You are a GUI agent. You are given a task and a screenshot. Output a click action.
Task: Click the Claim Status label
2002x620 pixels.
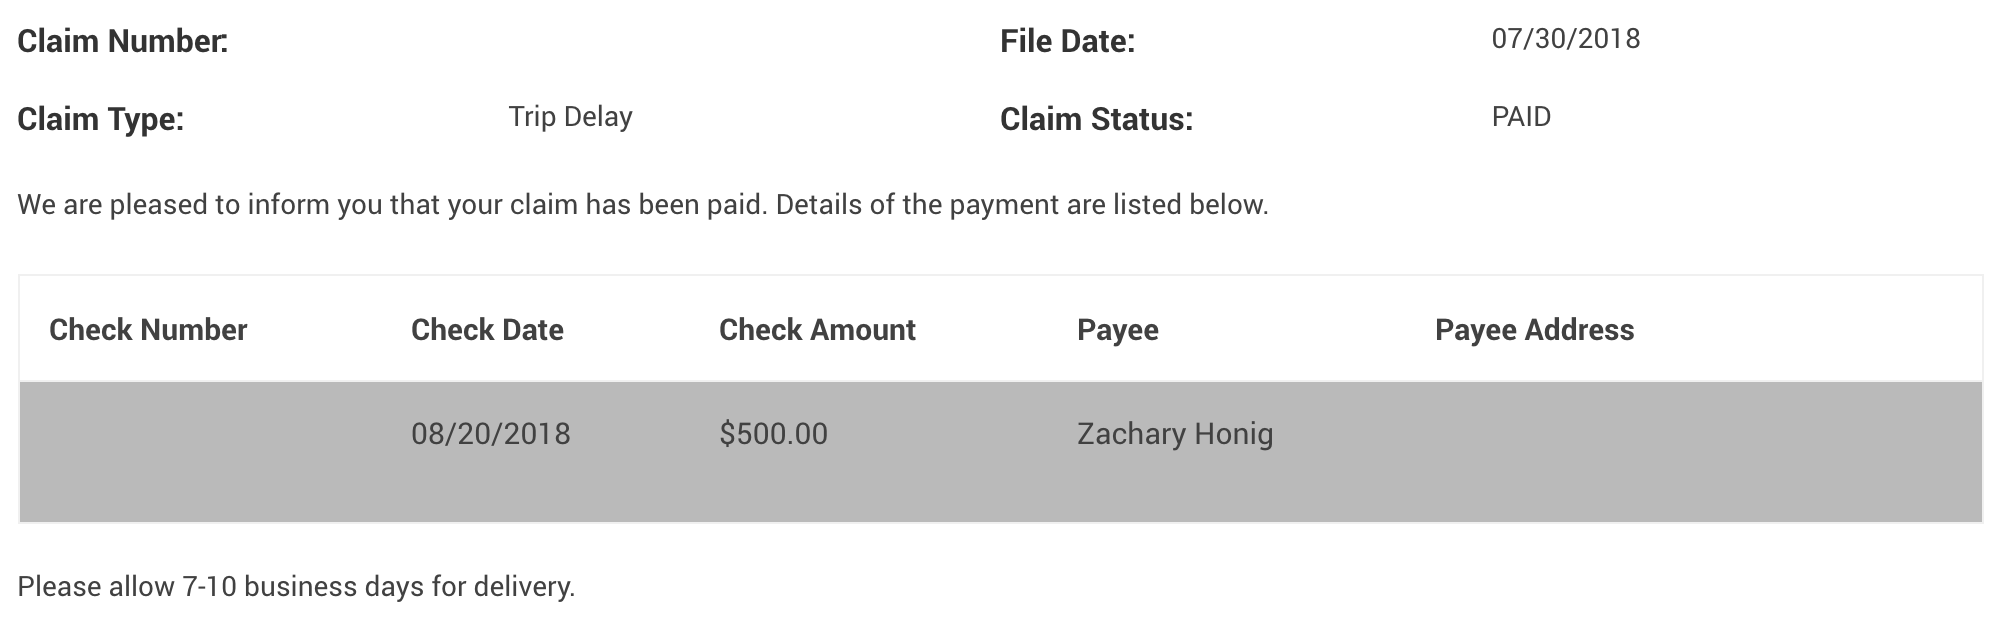(x=1096, y=120)
